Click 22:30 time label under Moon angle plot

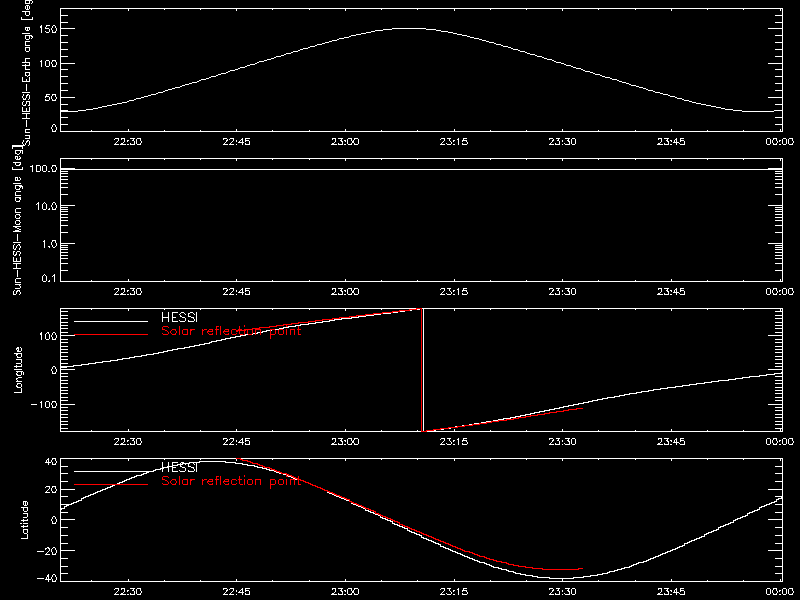(x=128, y=292)
